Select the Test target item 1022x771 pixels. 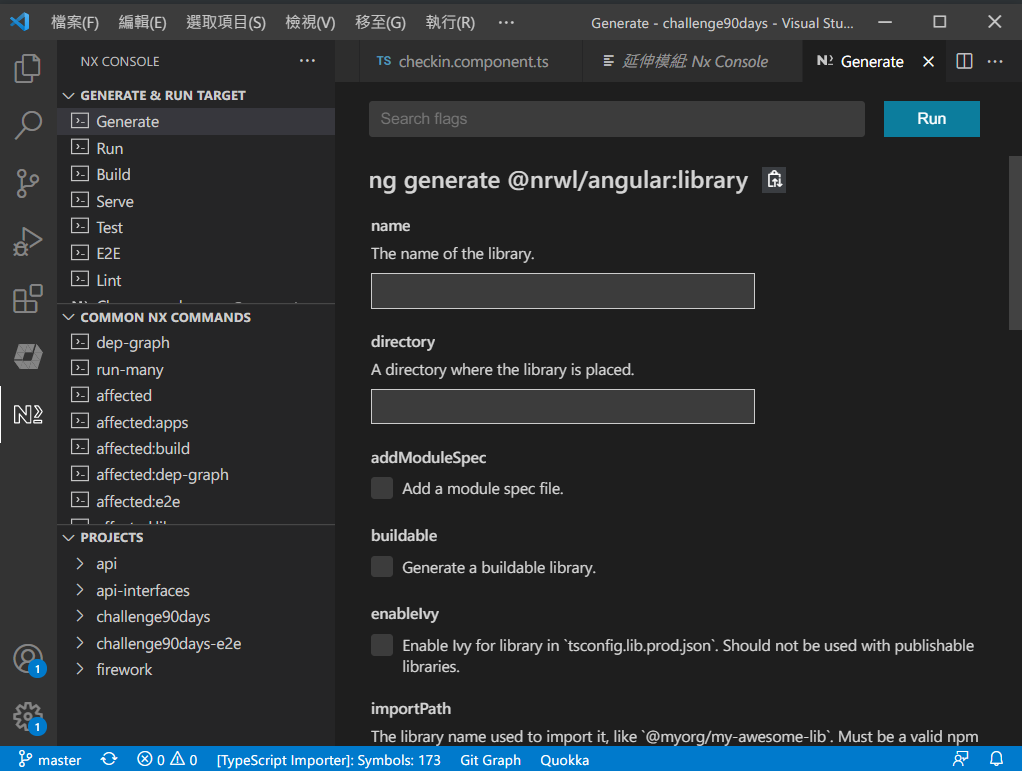(x=196, y=227)
